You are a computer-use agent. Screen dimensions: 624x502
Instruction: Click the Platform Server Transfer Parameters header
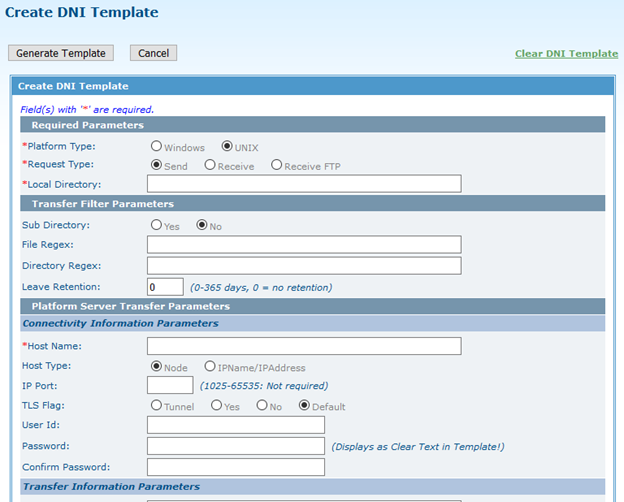pos(313,306)
